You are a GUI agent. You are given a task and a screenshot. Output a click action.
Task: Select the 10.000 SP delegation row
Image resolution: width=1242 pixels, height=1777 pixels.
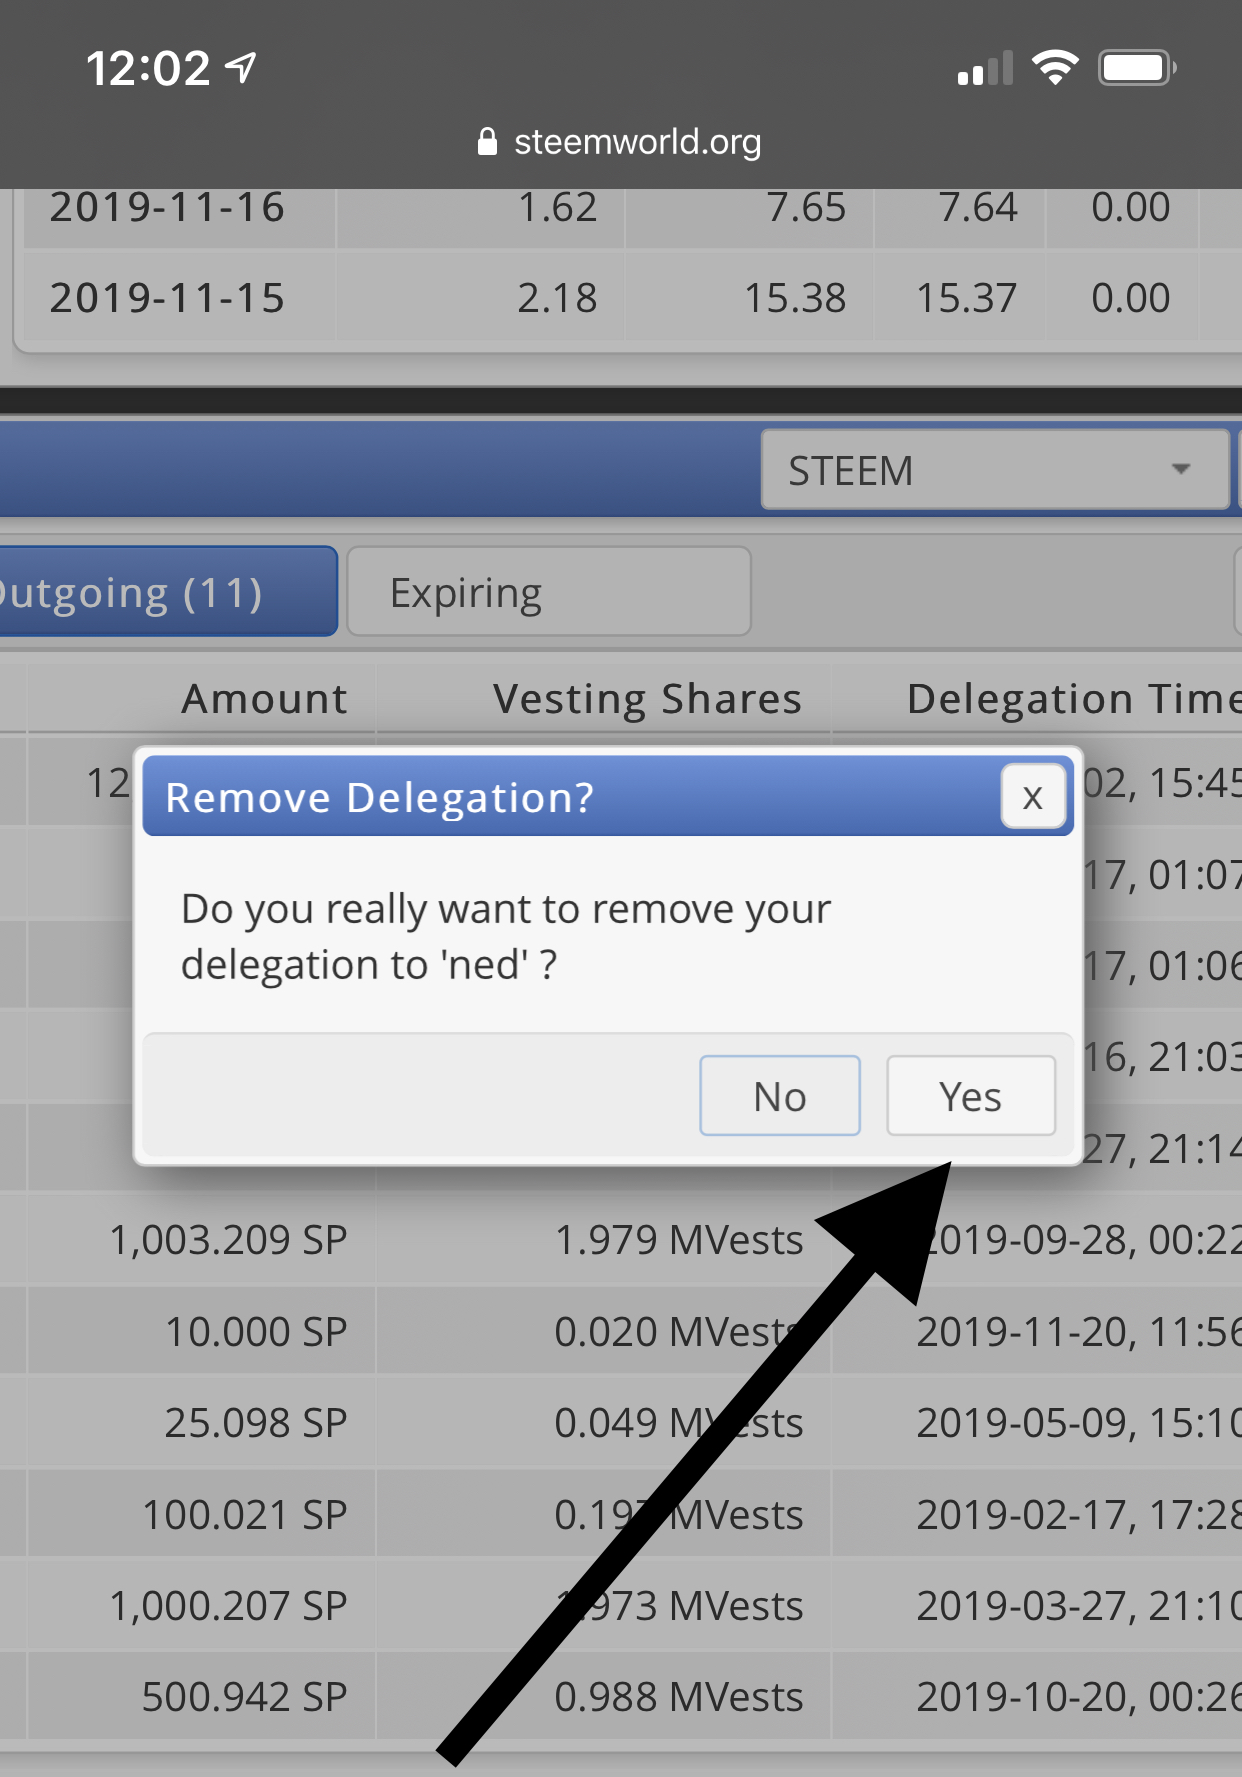click(621, 1331)
